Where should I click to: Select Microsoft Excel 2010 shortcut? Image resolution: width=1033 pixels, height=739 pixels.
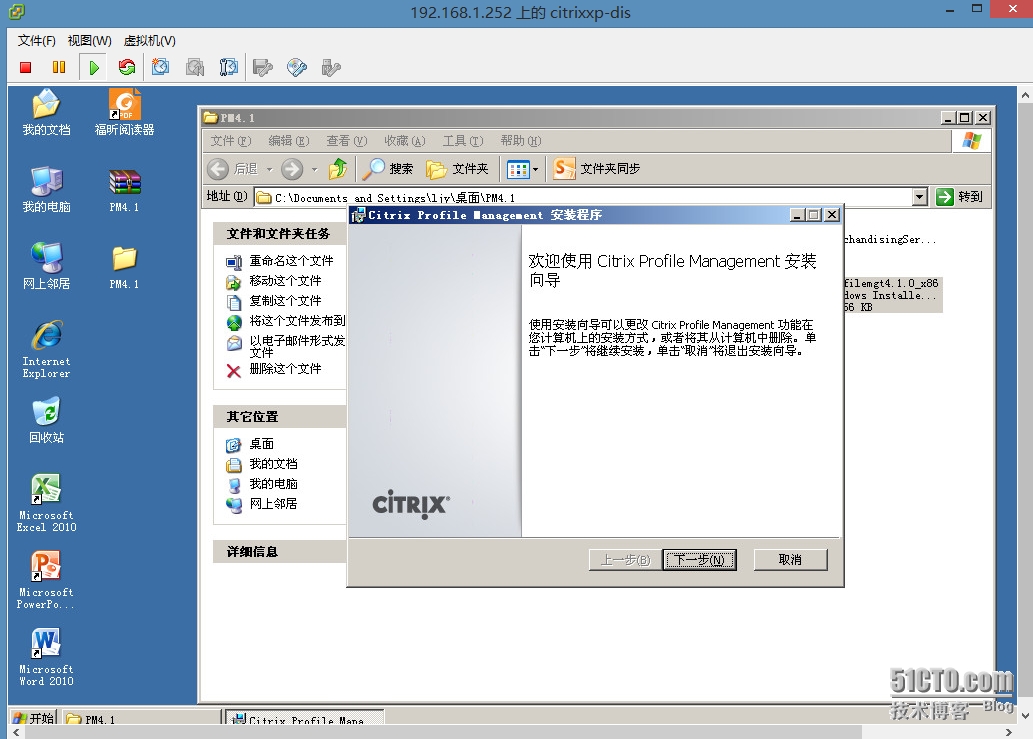(x=46, y=503)
